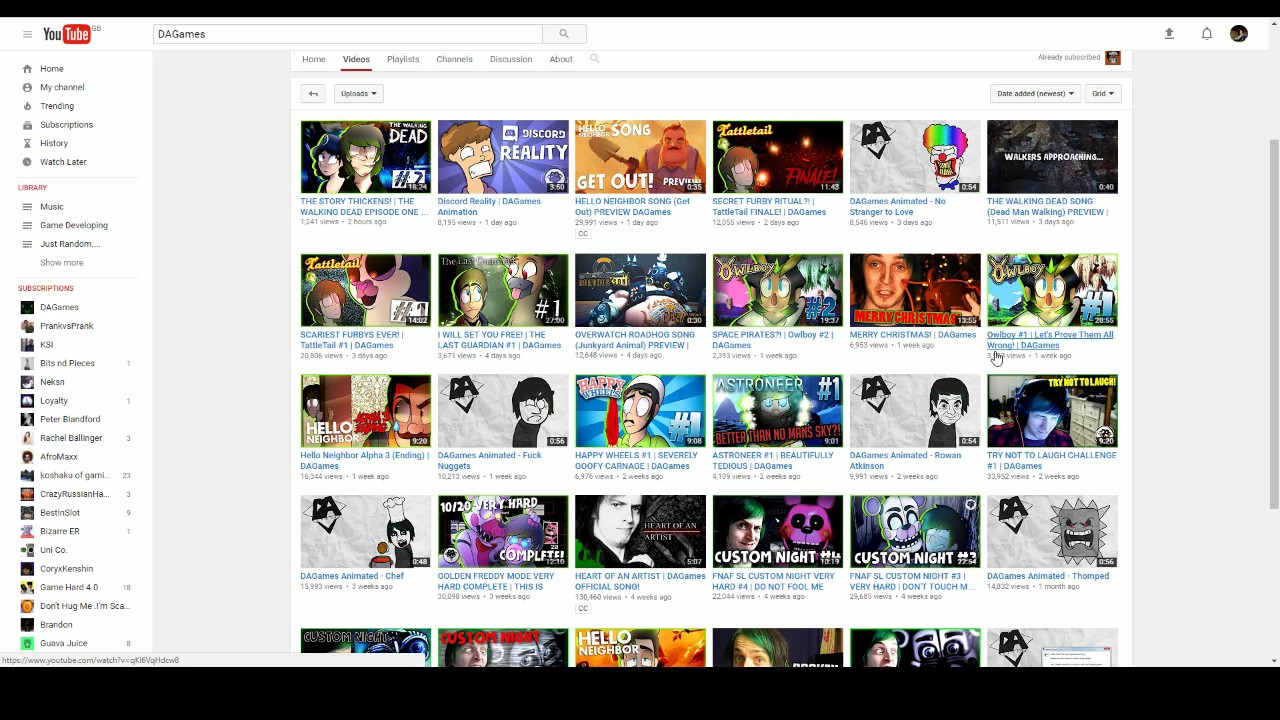
Task: Open MERRY CHRISTMAS DAGames video link
Action: coord(913,335)
